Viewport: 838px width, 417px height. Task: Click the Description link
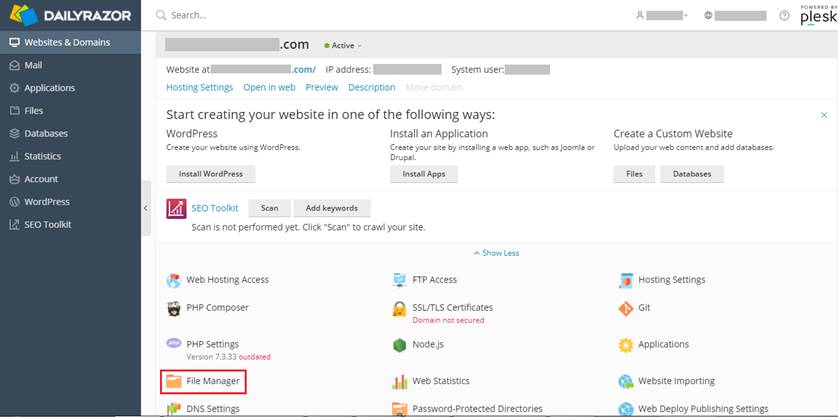click(372, 87)
